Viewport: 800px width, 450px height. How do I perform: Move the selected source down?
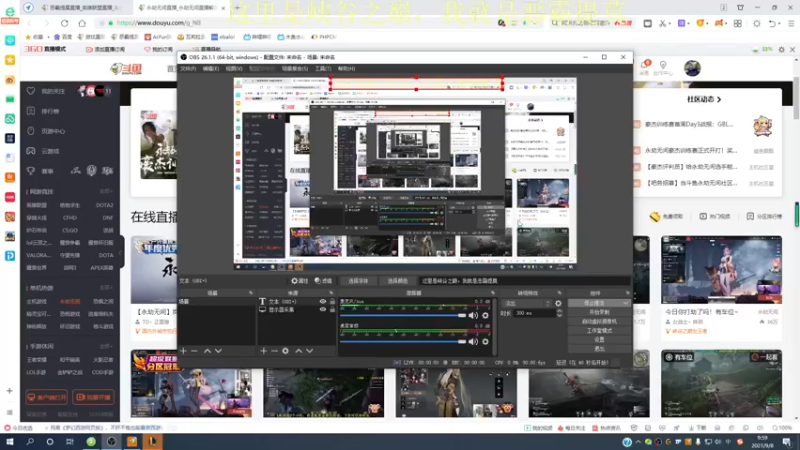[x=310, y=351]
